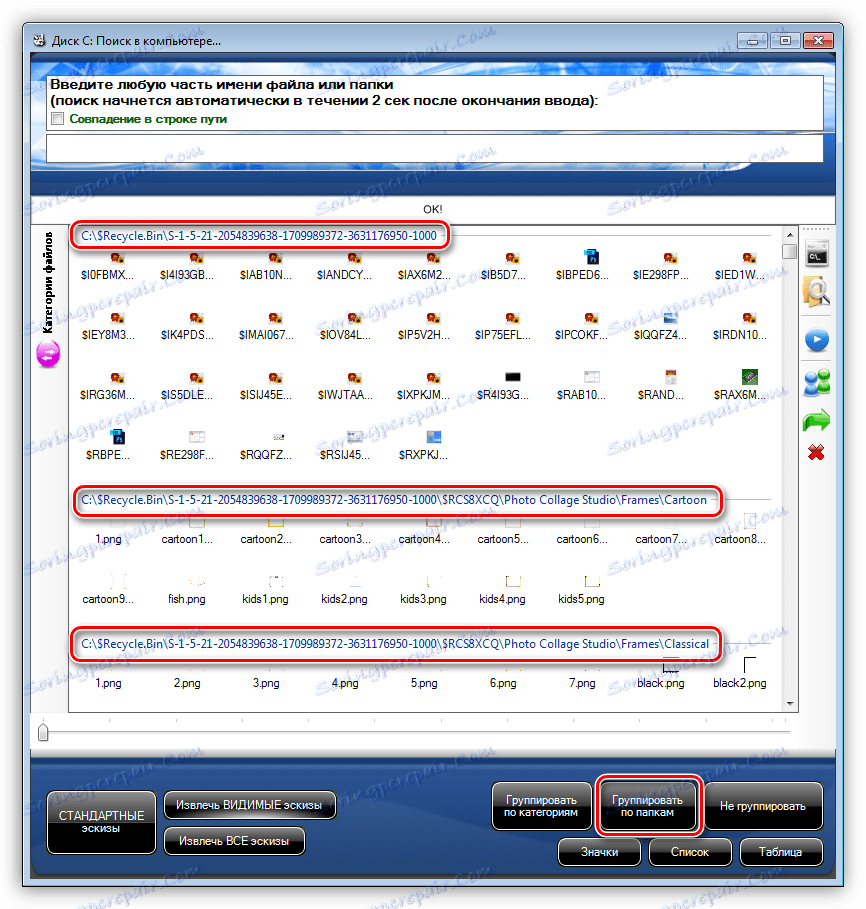This screenshot has width=866, height=909.
Task: Select the $RXPKJ... blue image file
Action: (x=434, y=437)
